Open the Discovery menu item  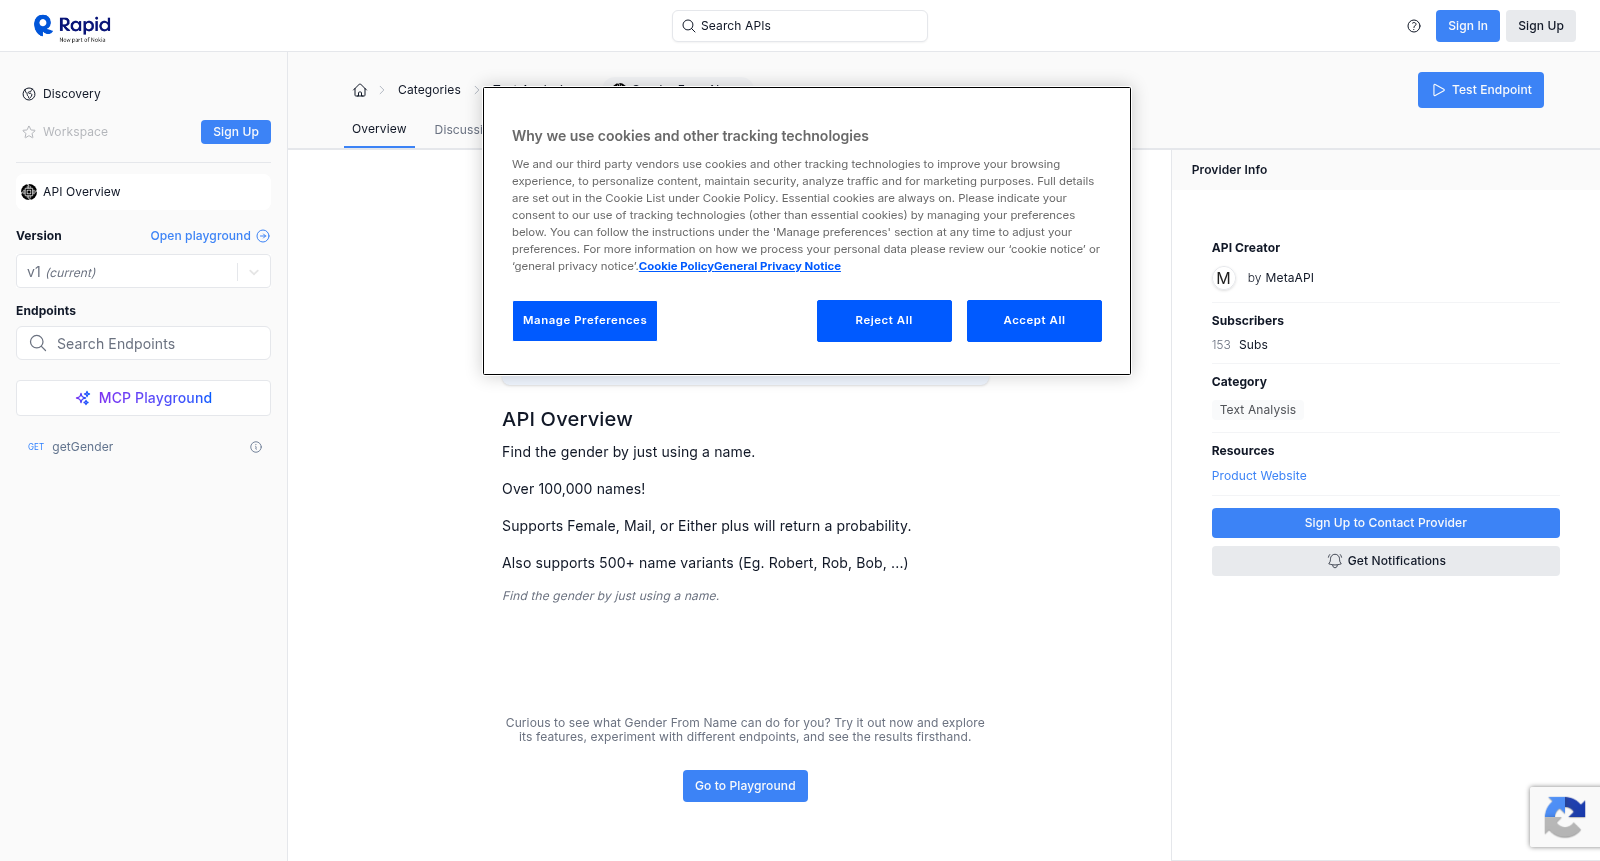(72, 94)
